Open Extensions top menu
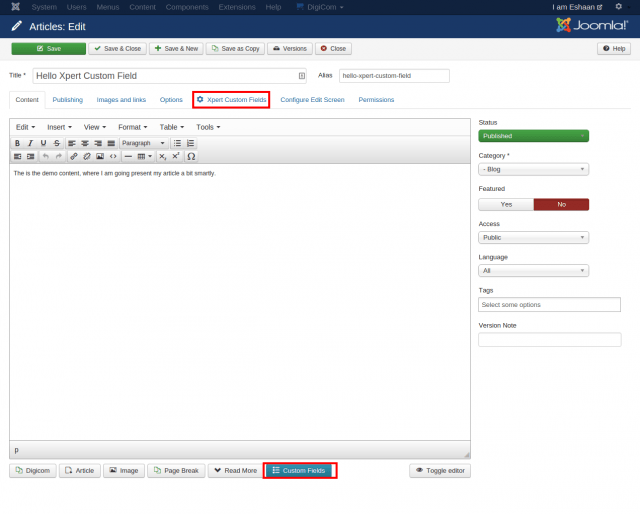The width and height of the screenshot is (640, 514). 237,7
